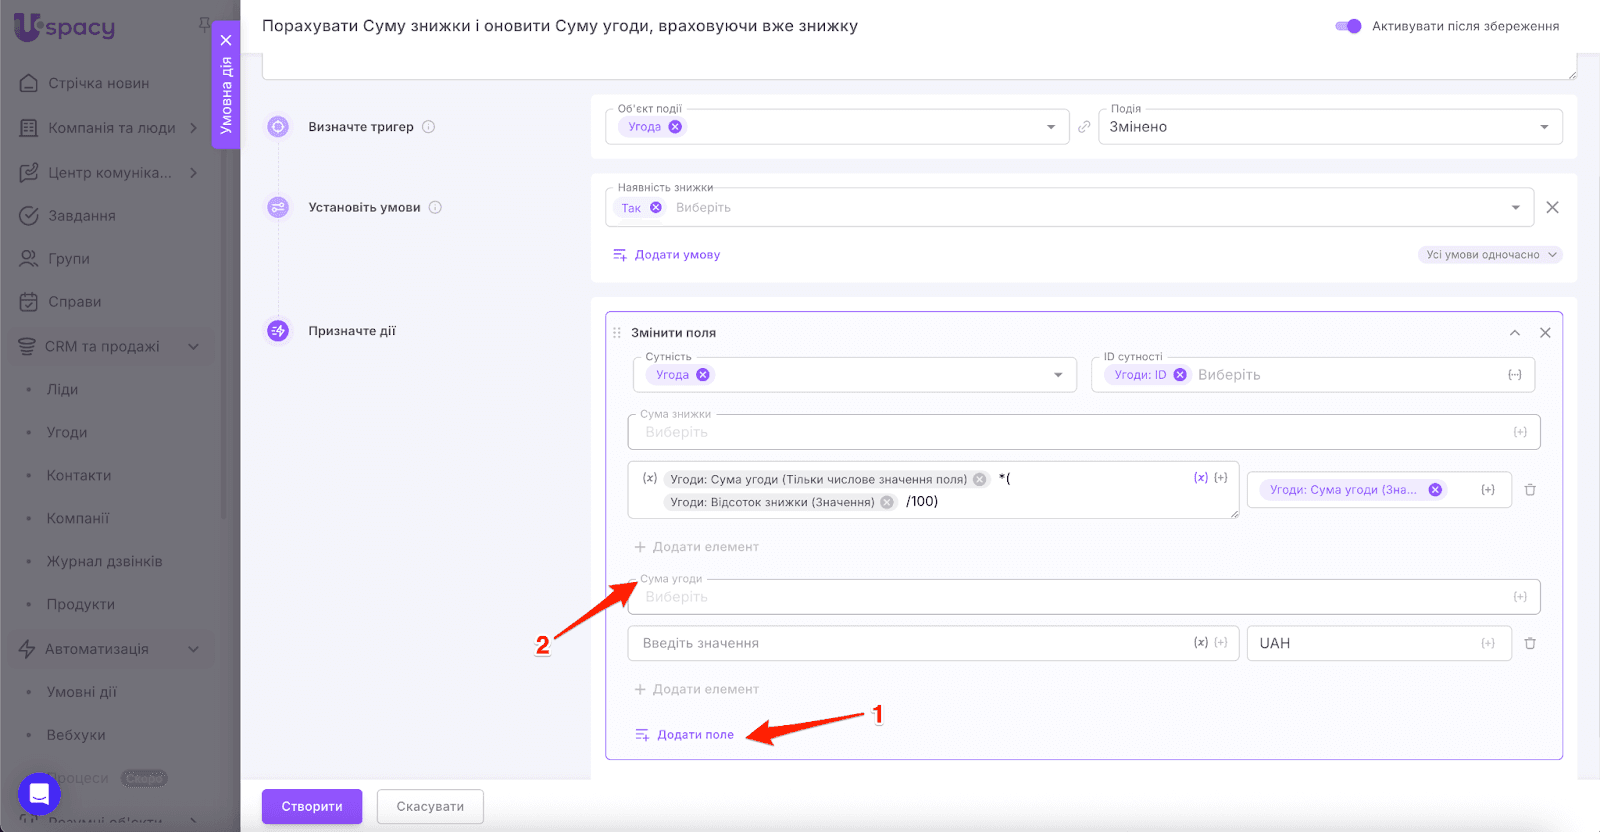Click the Скасувати button
1600x832 pixels.
coord(430,806)
